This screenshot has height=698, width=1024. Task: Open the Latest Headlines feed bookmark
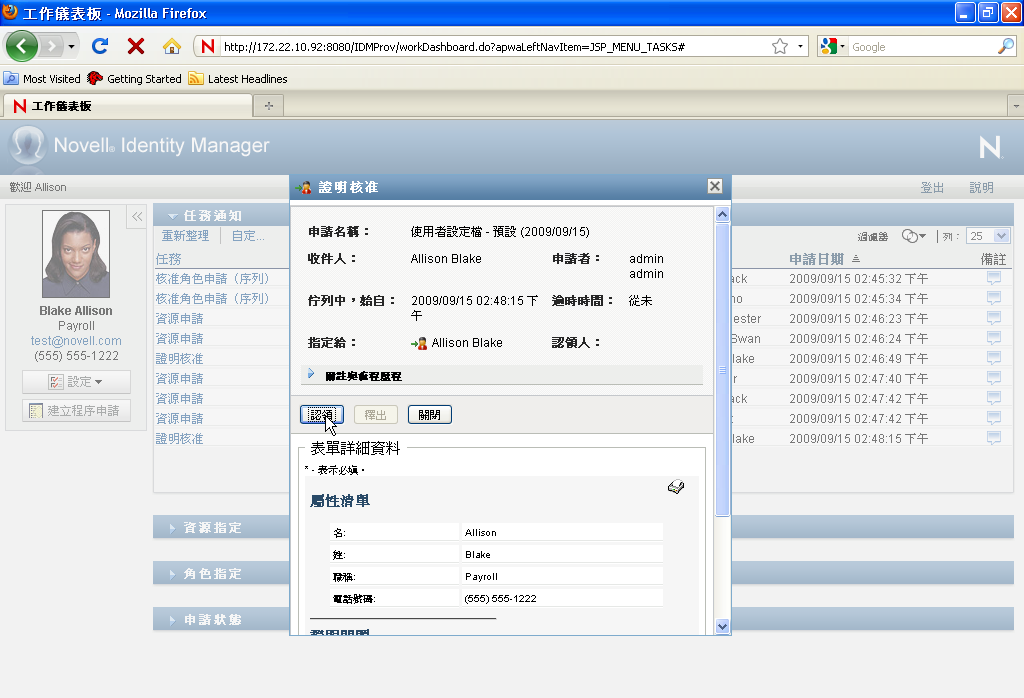pos(238,79)
